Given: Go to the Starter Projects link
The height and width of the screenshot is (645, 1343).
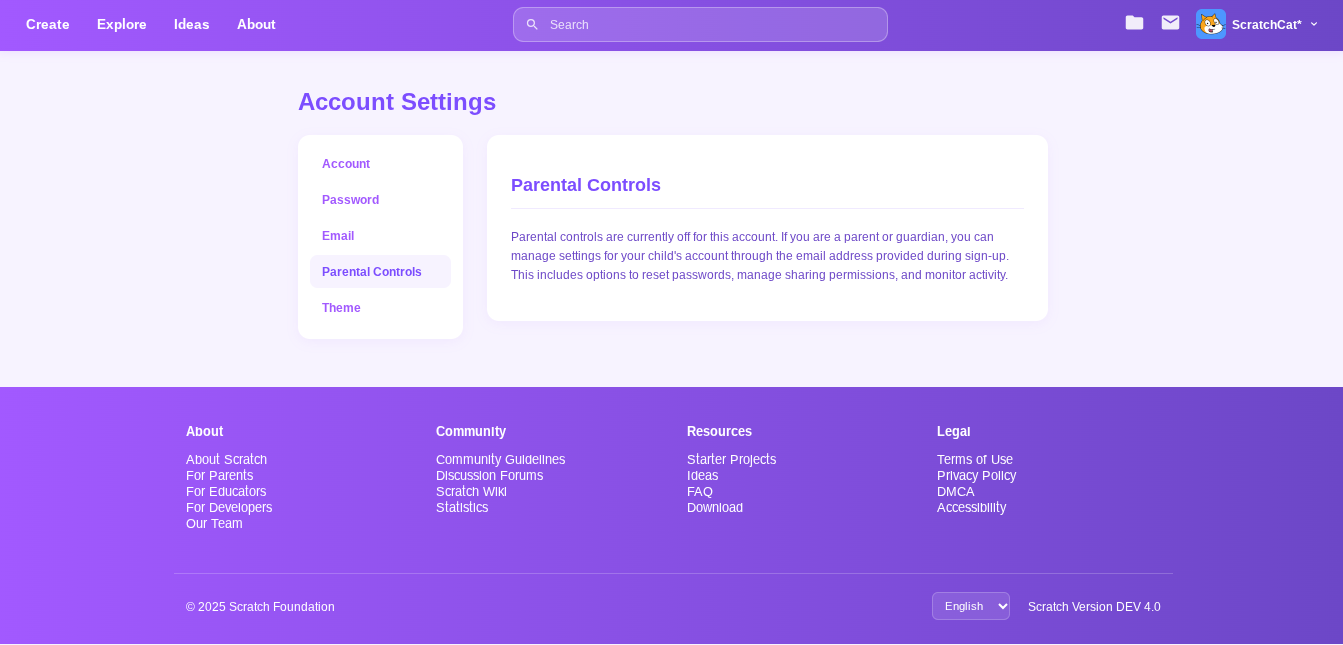Looking at the screenshot, I should pyautogui.click(x=731, y=460).
